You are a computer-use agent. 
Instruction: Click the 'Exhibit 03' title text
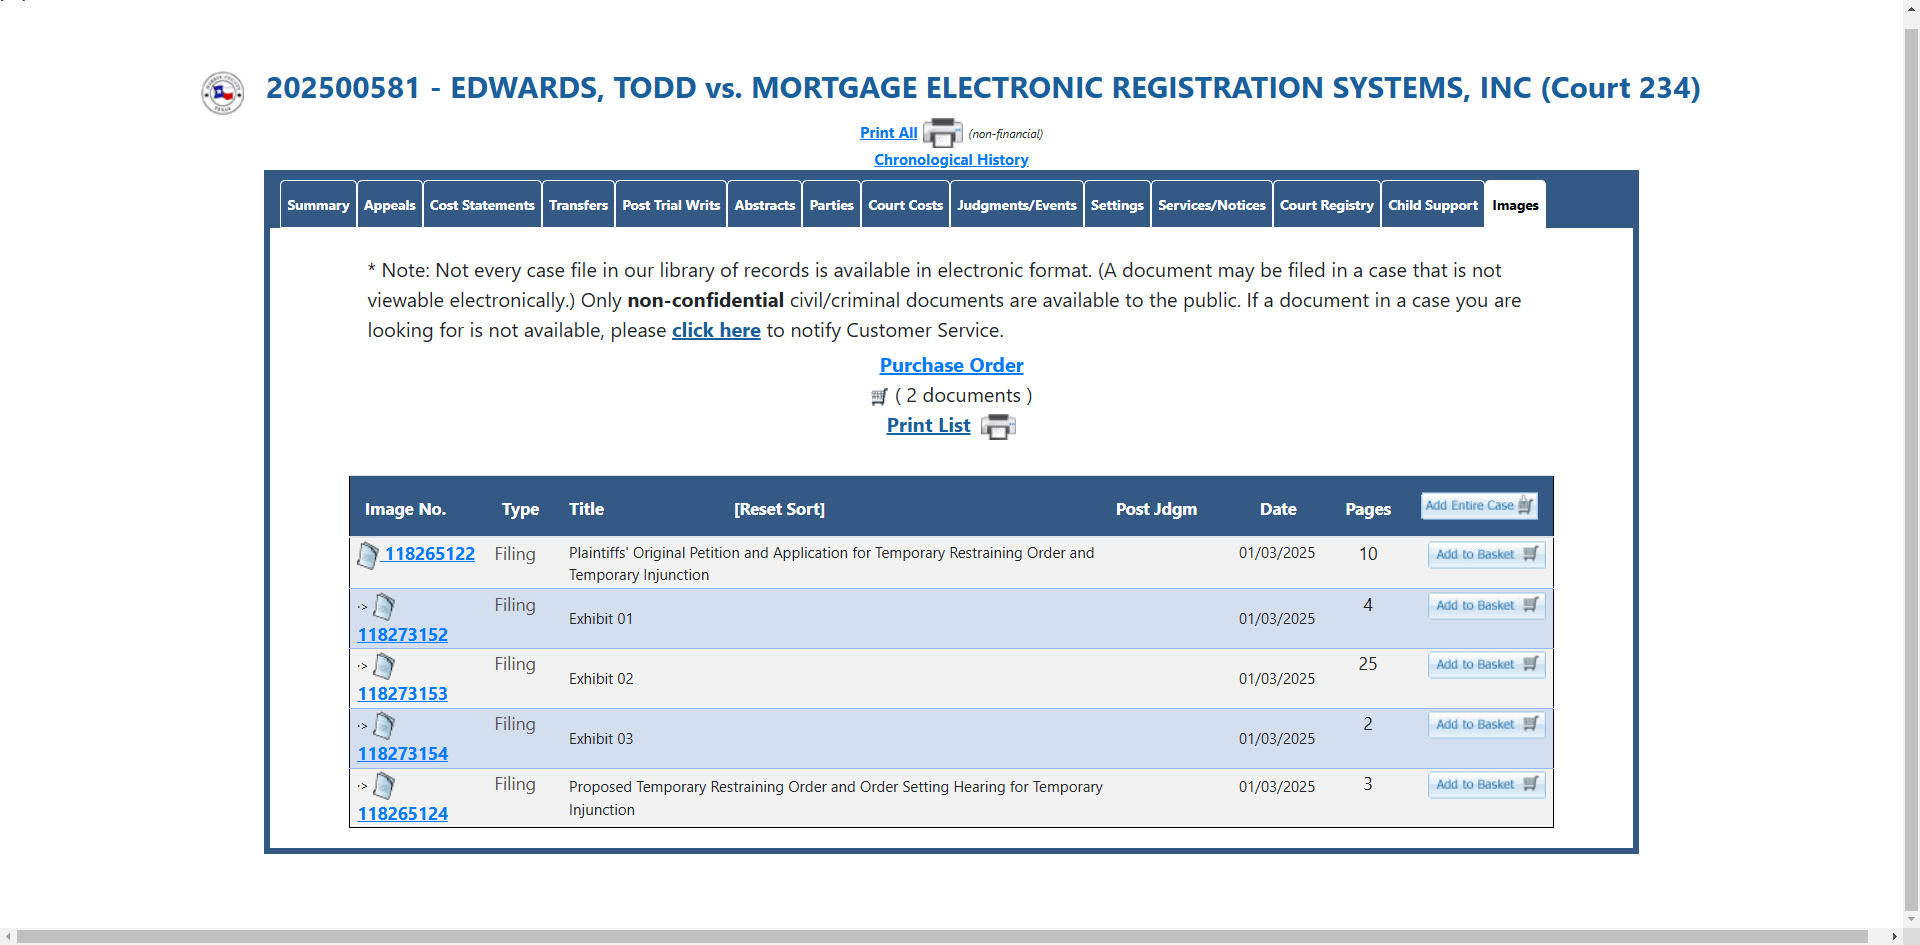pos(601,739)
